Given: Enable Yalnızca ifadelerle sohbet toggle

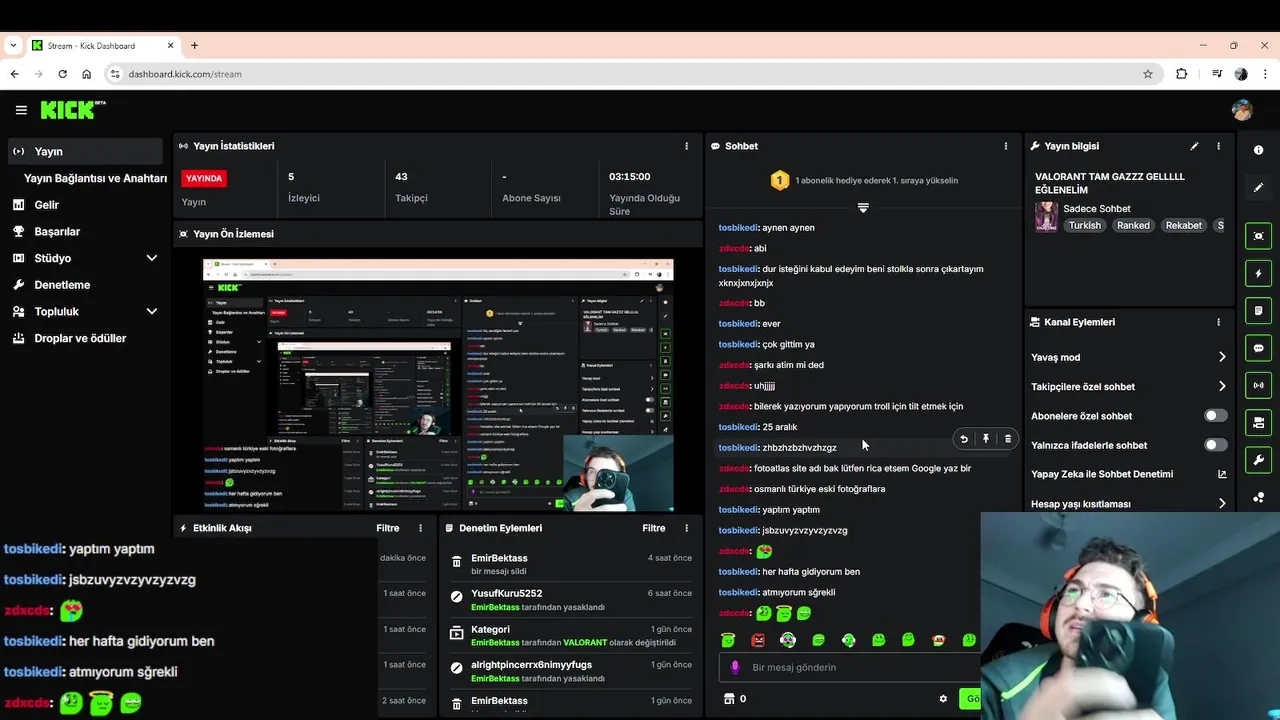Looking at the screenshot, I should click(1215, 445).
